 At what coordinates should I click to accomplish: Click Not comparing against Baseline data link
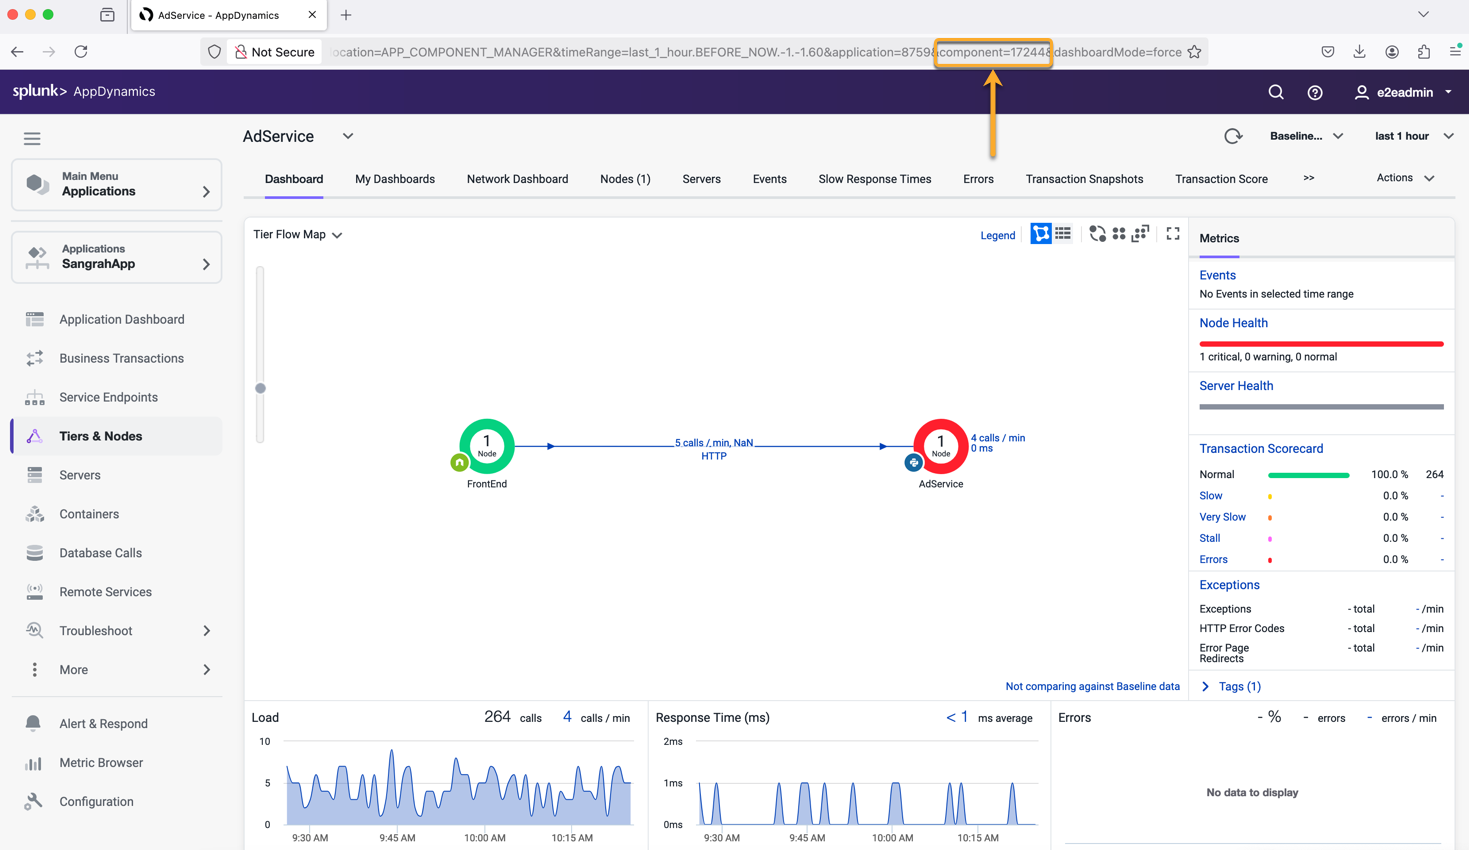pos(1092,686)
